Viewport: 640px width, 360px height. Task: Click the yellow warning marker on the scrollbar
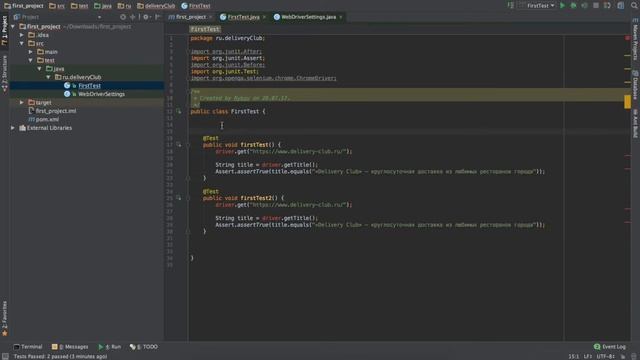627,101
